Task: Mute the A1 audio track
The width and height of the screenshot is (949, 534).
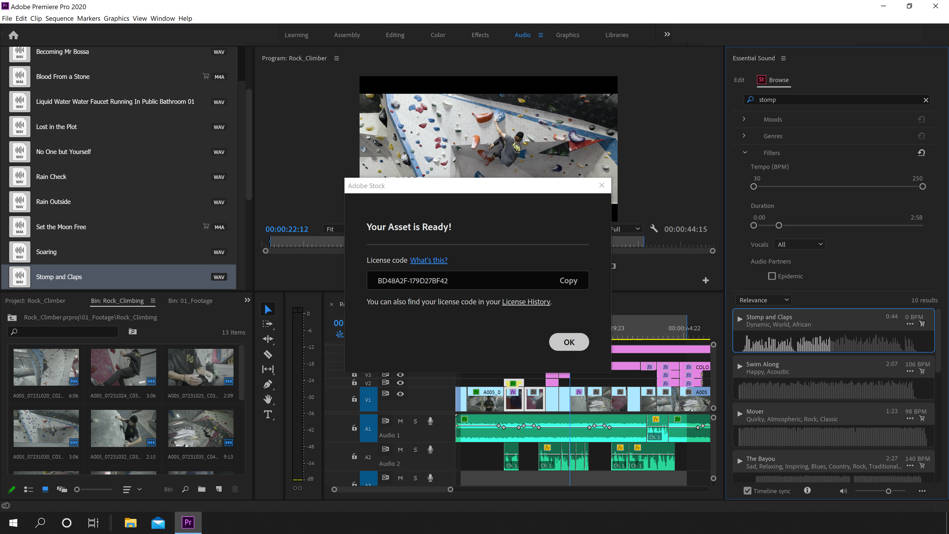Action: pyautogui.click(x=400, y=421)
